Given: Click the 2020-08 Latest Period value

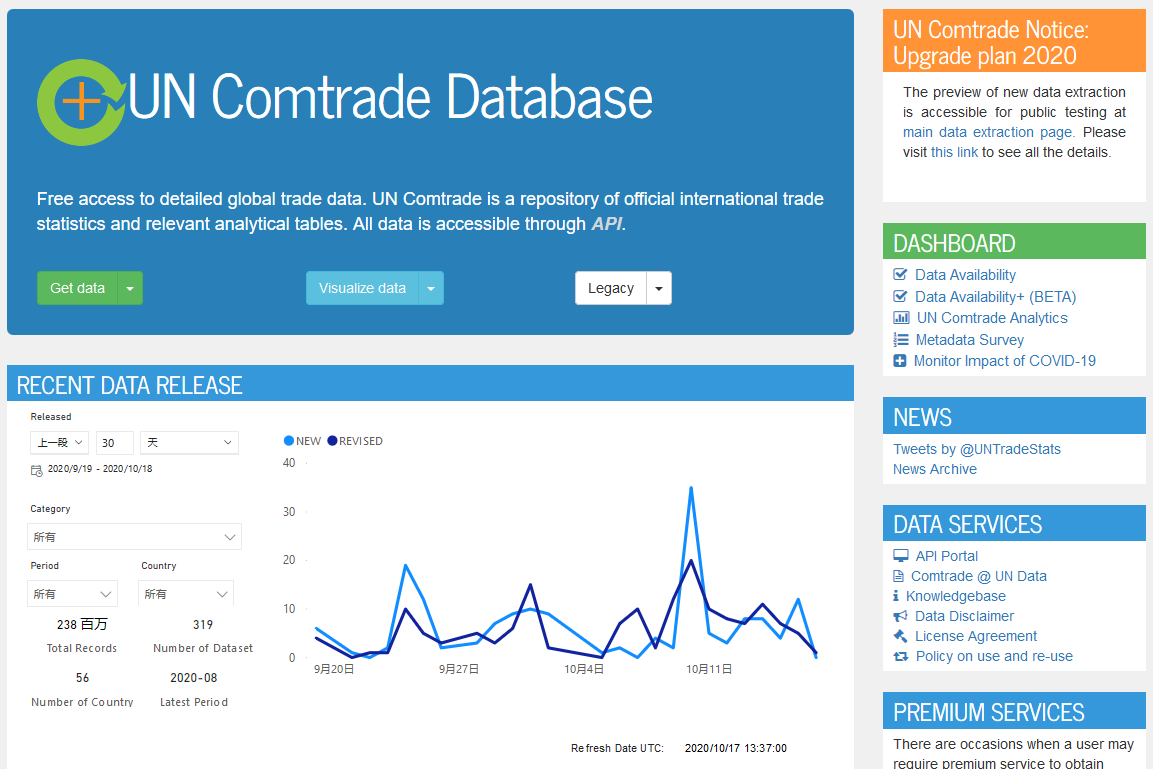Looking at the screenshot, I should point(194,678).
